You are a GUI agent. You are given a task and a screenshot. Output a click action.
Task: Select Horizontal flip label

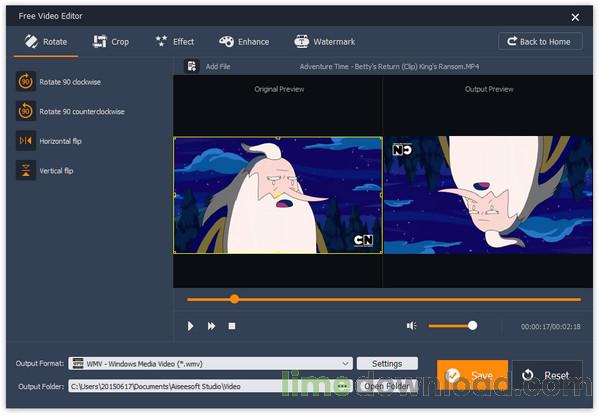point(60,141)
